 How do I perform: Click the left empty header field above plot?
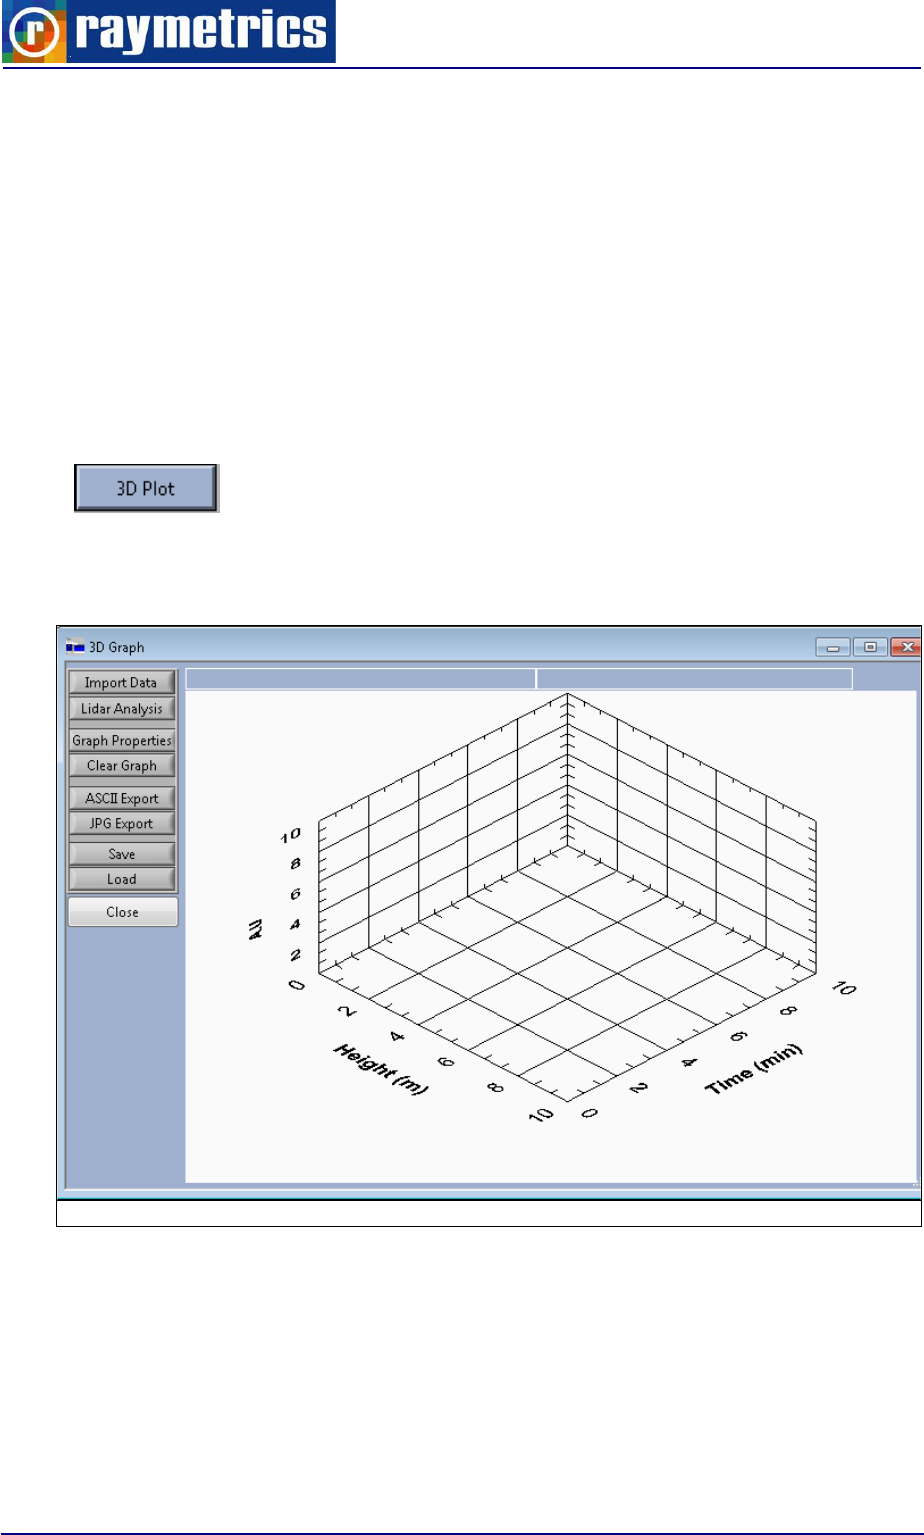[x=361, y=679]
